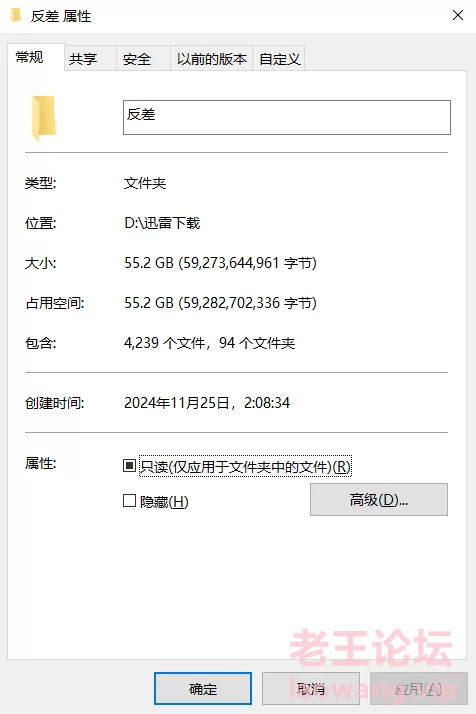Image resolution: width=476 pixels, height=714 pixels.
Task: Close the 反差 属性 dialog
Action: coord(458,15)
